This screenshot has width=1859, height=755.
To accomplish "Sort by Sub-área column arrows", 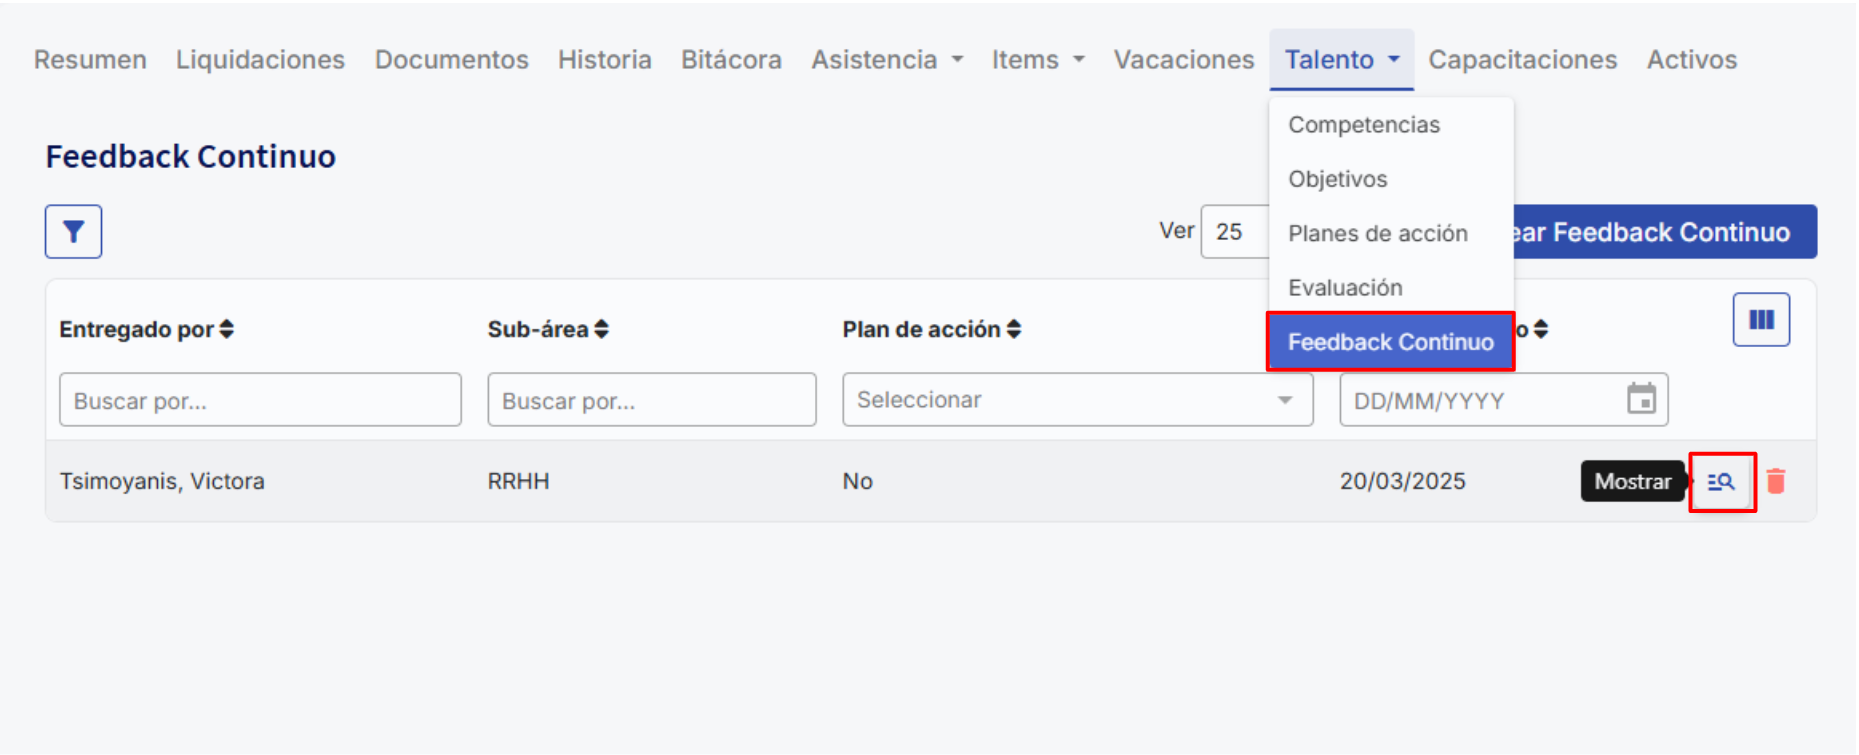I will pos(601,329).
